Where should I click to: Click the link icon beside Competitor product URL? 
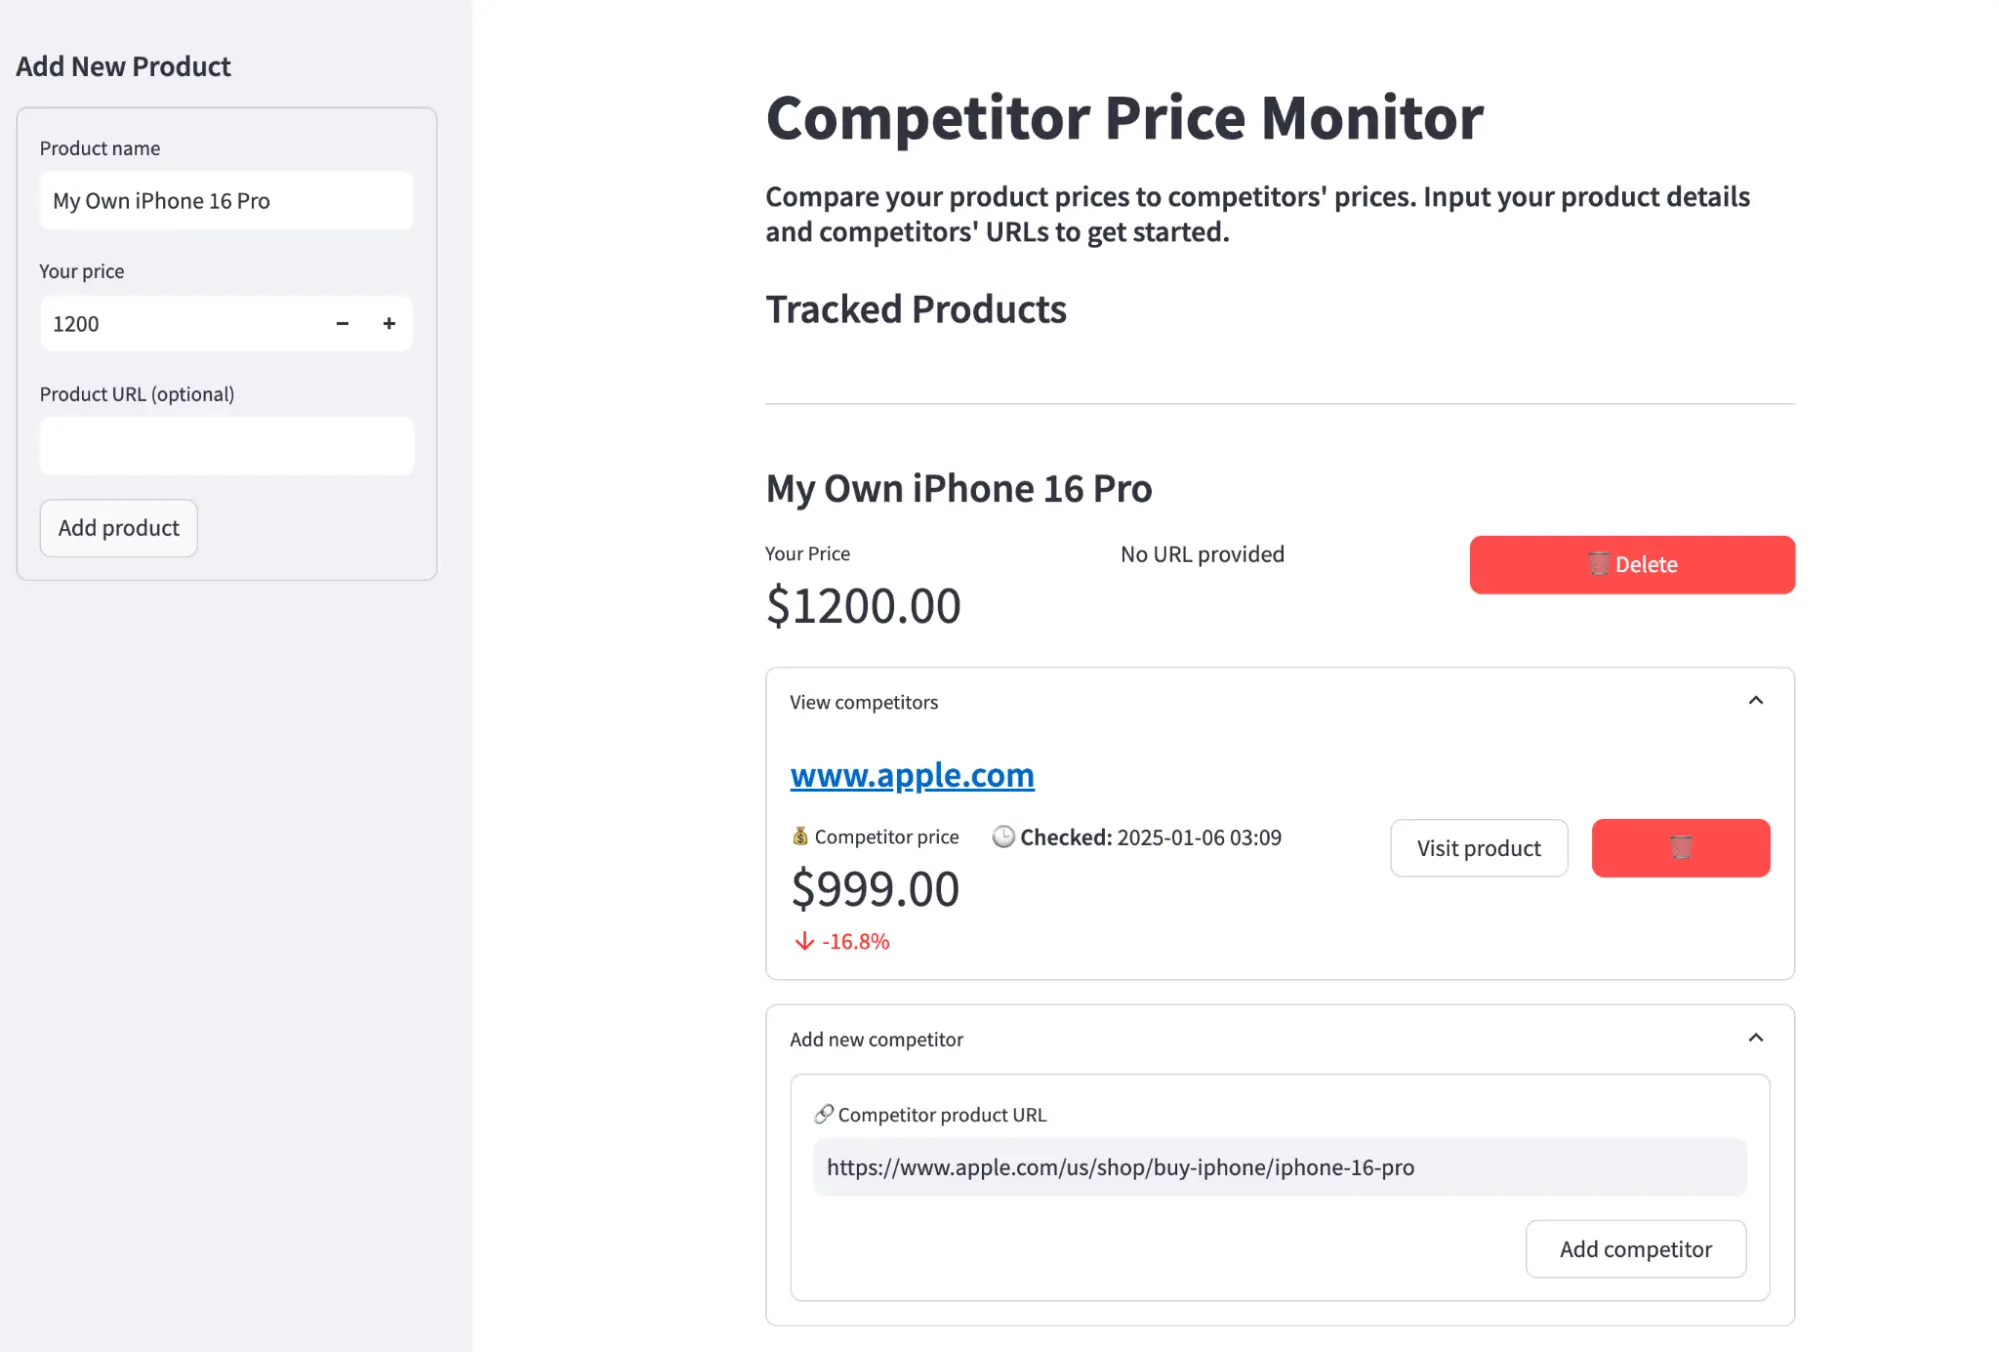click(x=825, y=1113)
